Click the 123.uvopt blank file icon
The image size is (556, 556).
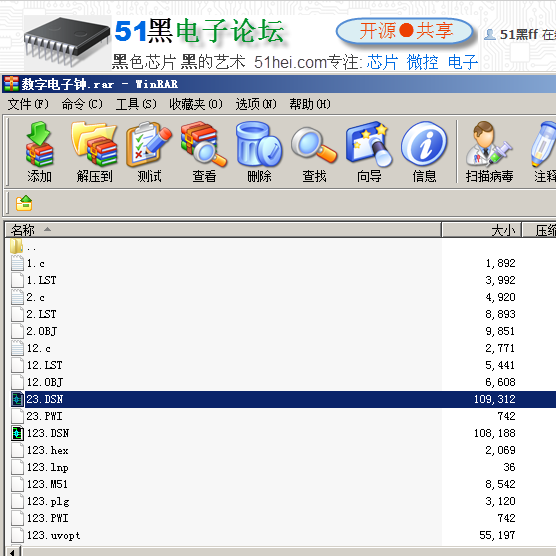point(17,535)
